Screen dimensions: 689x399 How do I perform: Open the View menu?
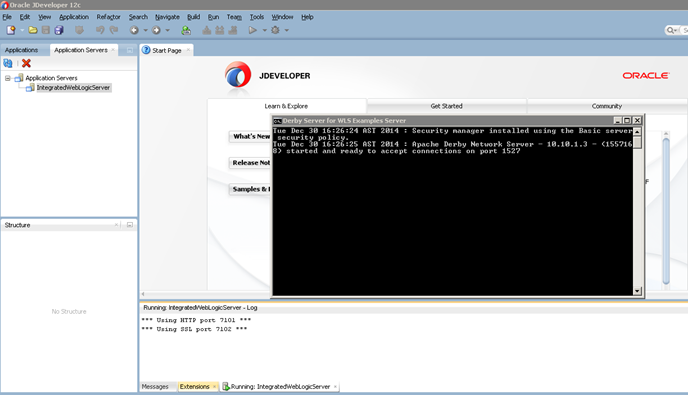click(44, 17)
